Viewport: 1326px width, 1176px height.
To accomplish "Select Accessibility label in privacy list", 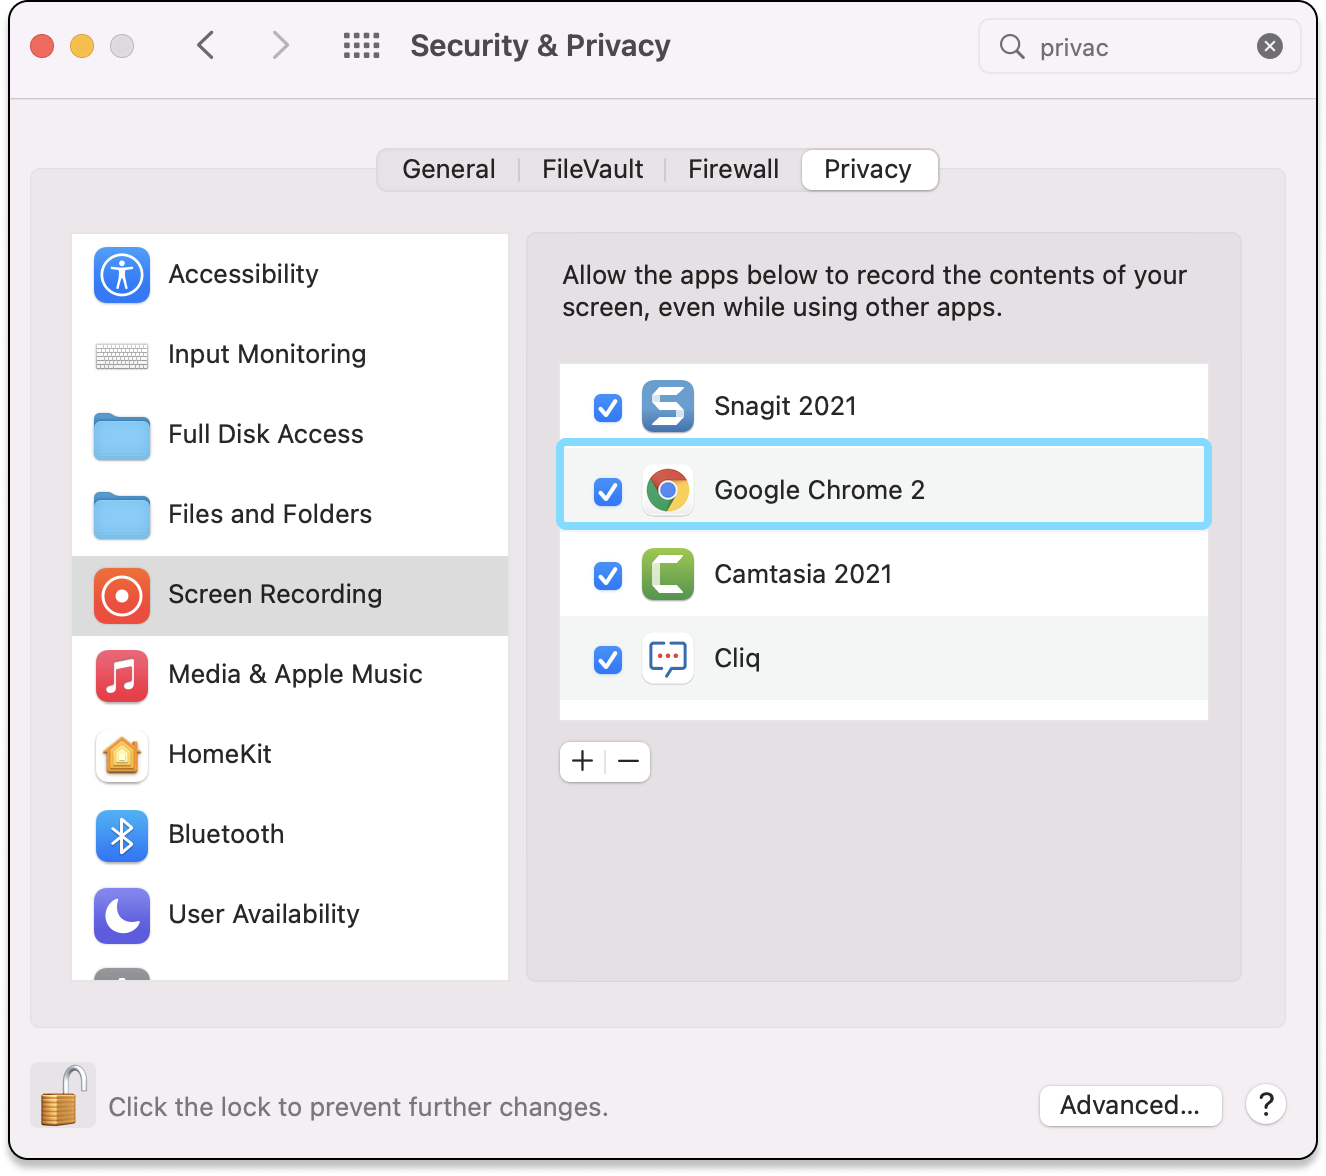I will (244, 274).
